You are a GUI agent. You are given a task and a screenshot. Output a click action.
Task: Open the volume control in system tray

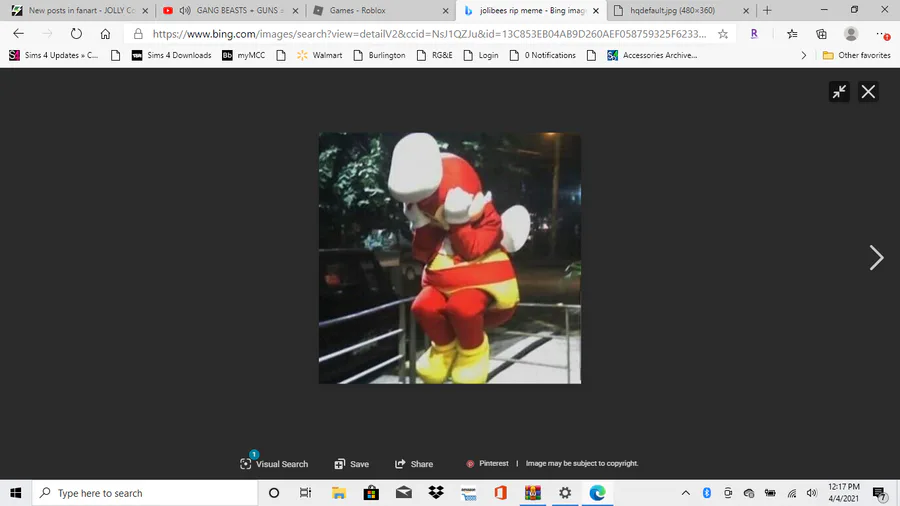(x=812, y=493)
